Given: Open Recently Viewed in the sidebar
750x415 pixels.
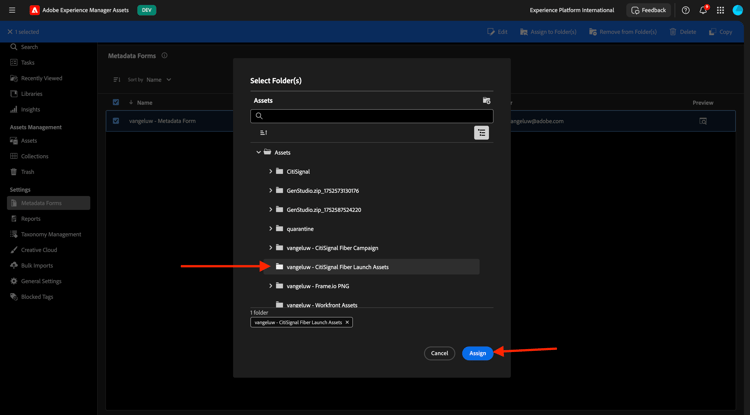Looking at the screenshot, I should pyautogui.click(x=36, y=78).
